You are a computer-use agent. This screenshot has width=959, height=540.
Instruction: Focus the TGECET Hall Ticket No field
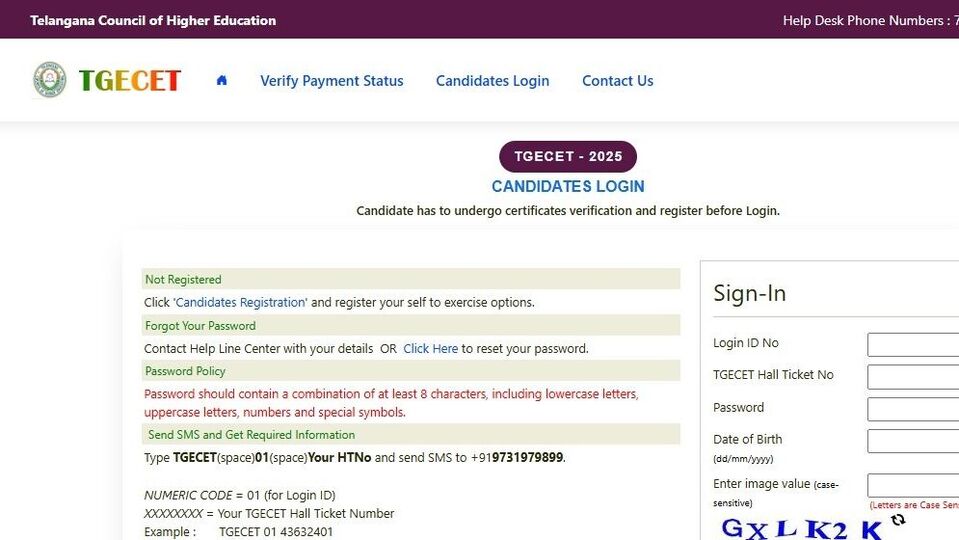click(913, 377)
